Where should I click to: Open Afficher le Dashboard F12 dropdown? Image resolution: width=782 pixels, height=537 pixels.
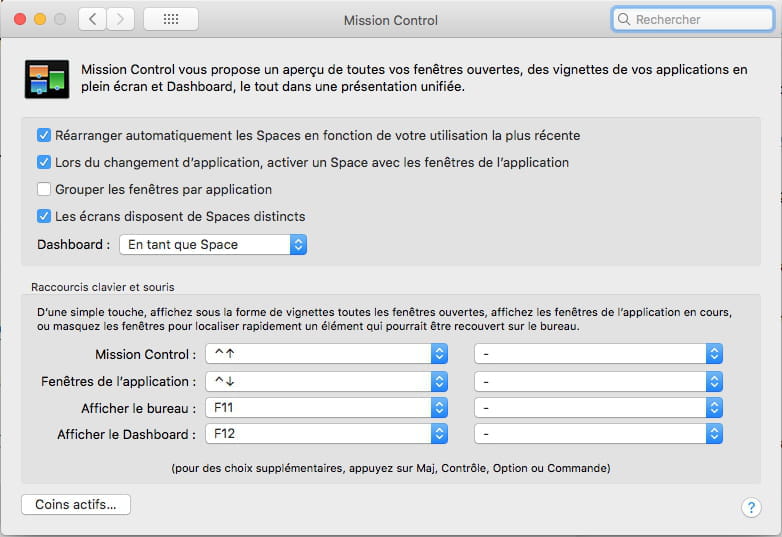point(327,434)
